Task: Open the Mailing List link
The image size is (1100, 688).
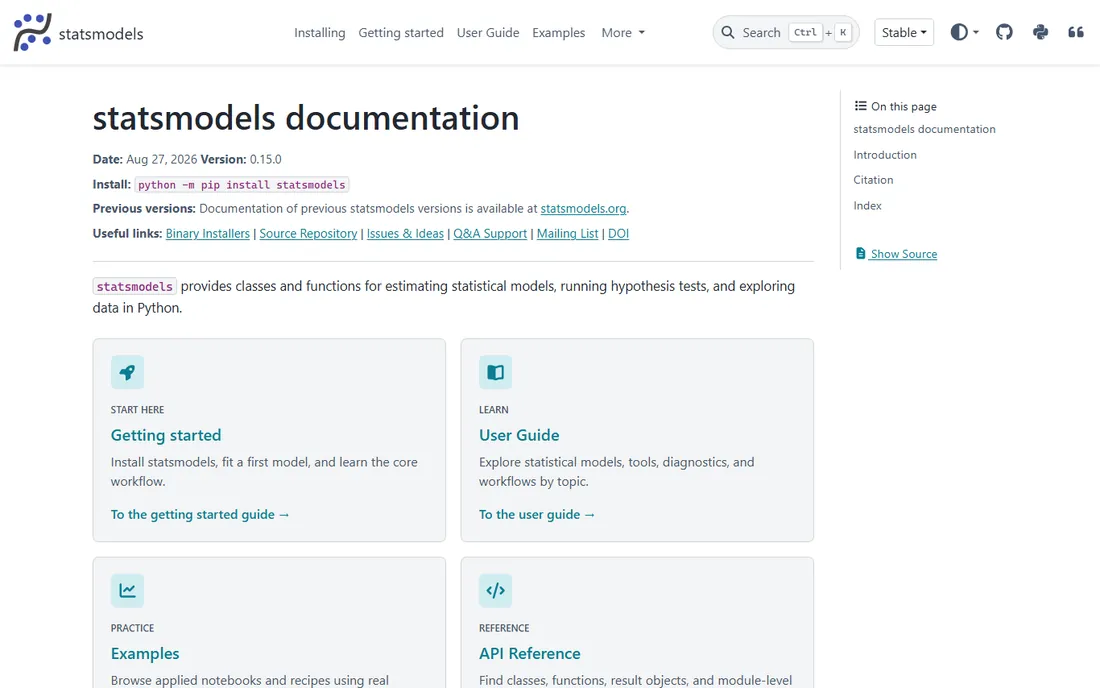Action: (x=568, y=234)
